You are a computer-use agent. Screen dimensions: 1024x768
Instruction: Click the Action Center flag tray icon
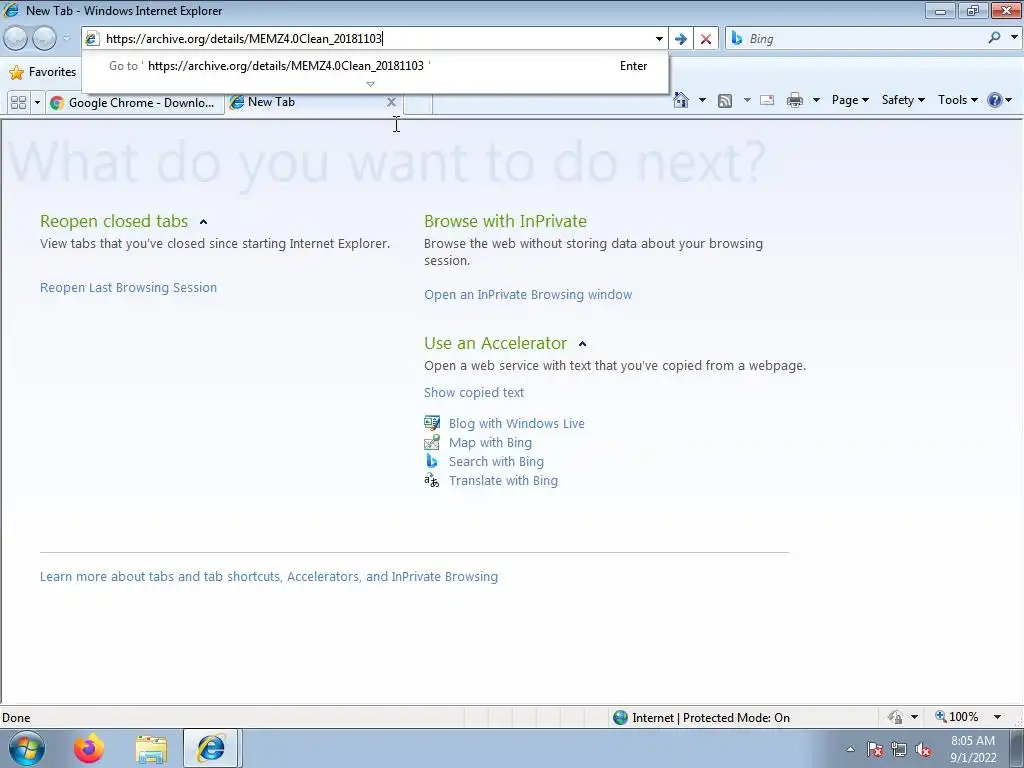pyautogui.click(x=874, y=749)
